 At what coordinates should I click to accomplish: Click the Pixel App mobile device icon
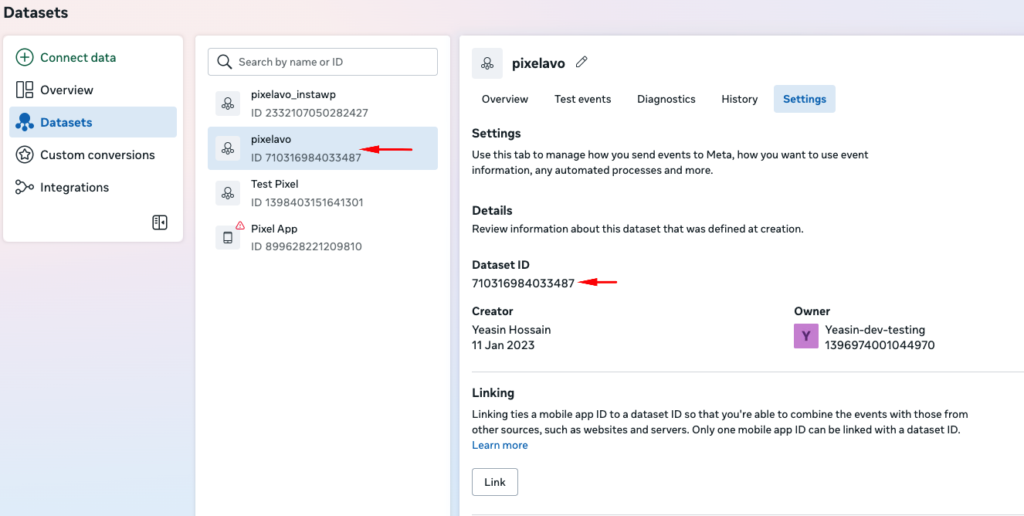click(x=228, y=238)
